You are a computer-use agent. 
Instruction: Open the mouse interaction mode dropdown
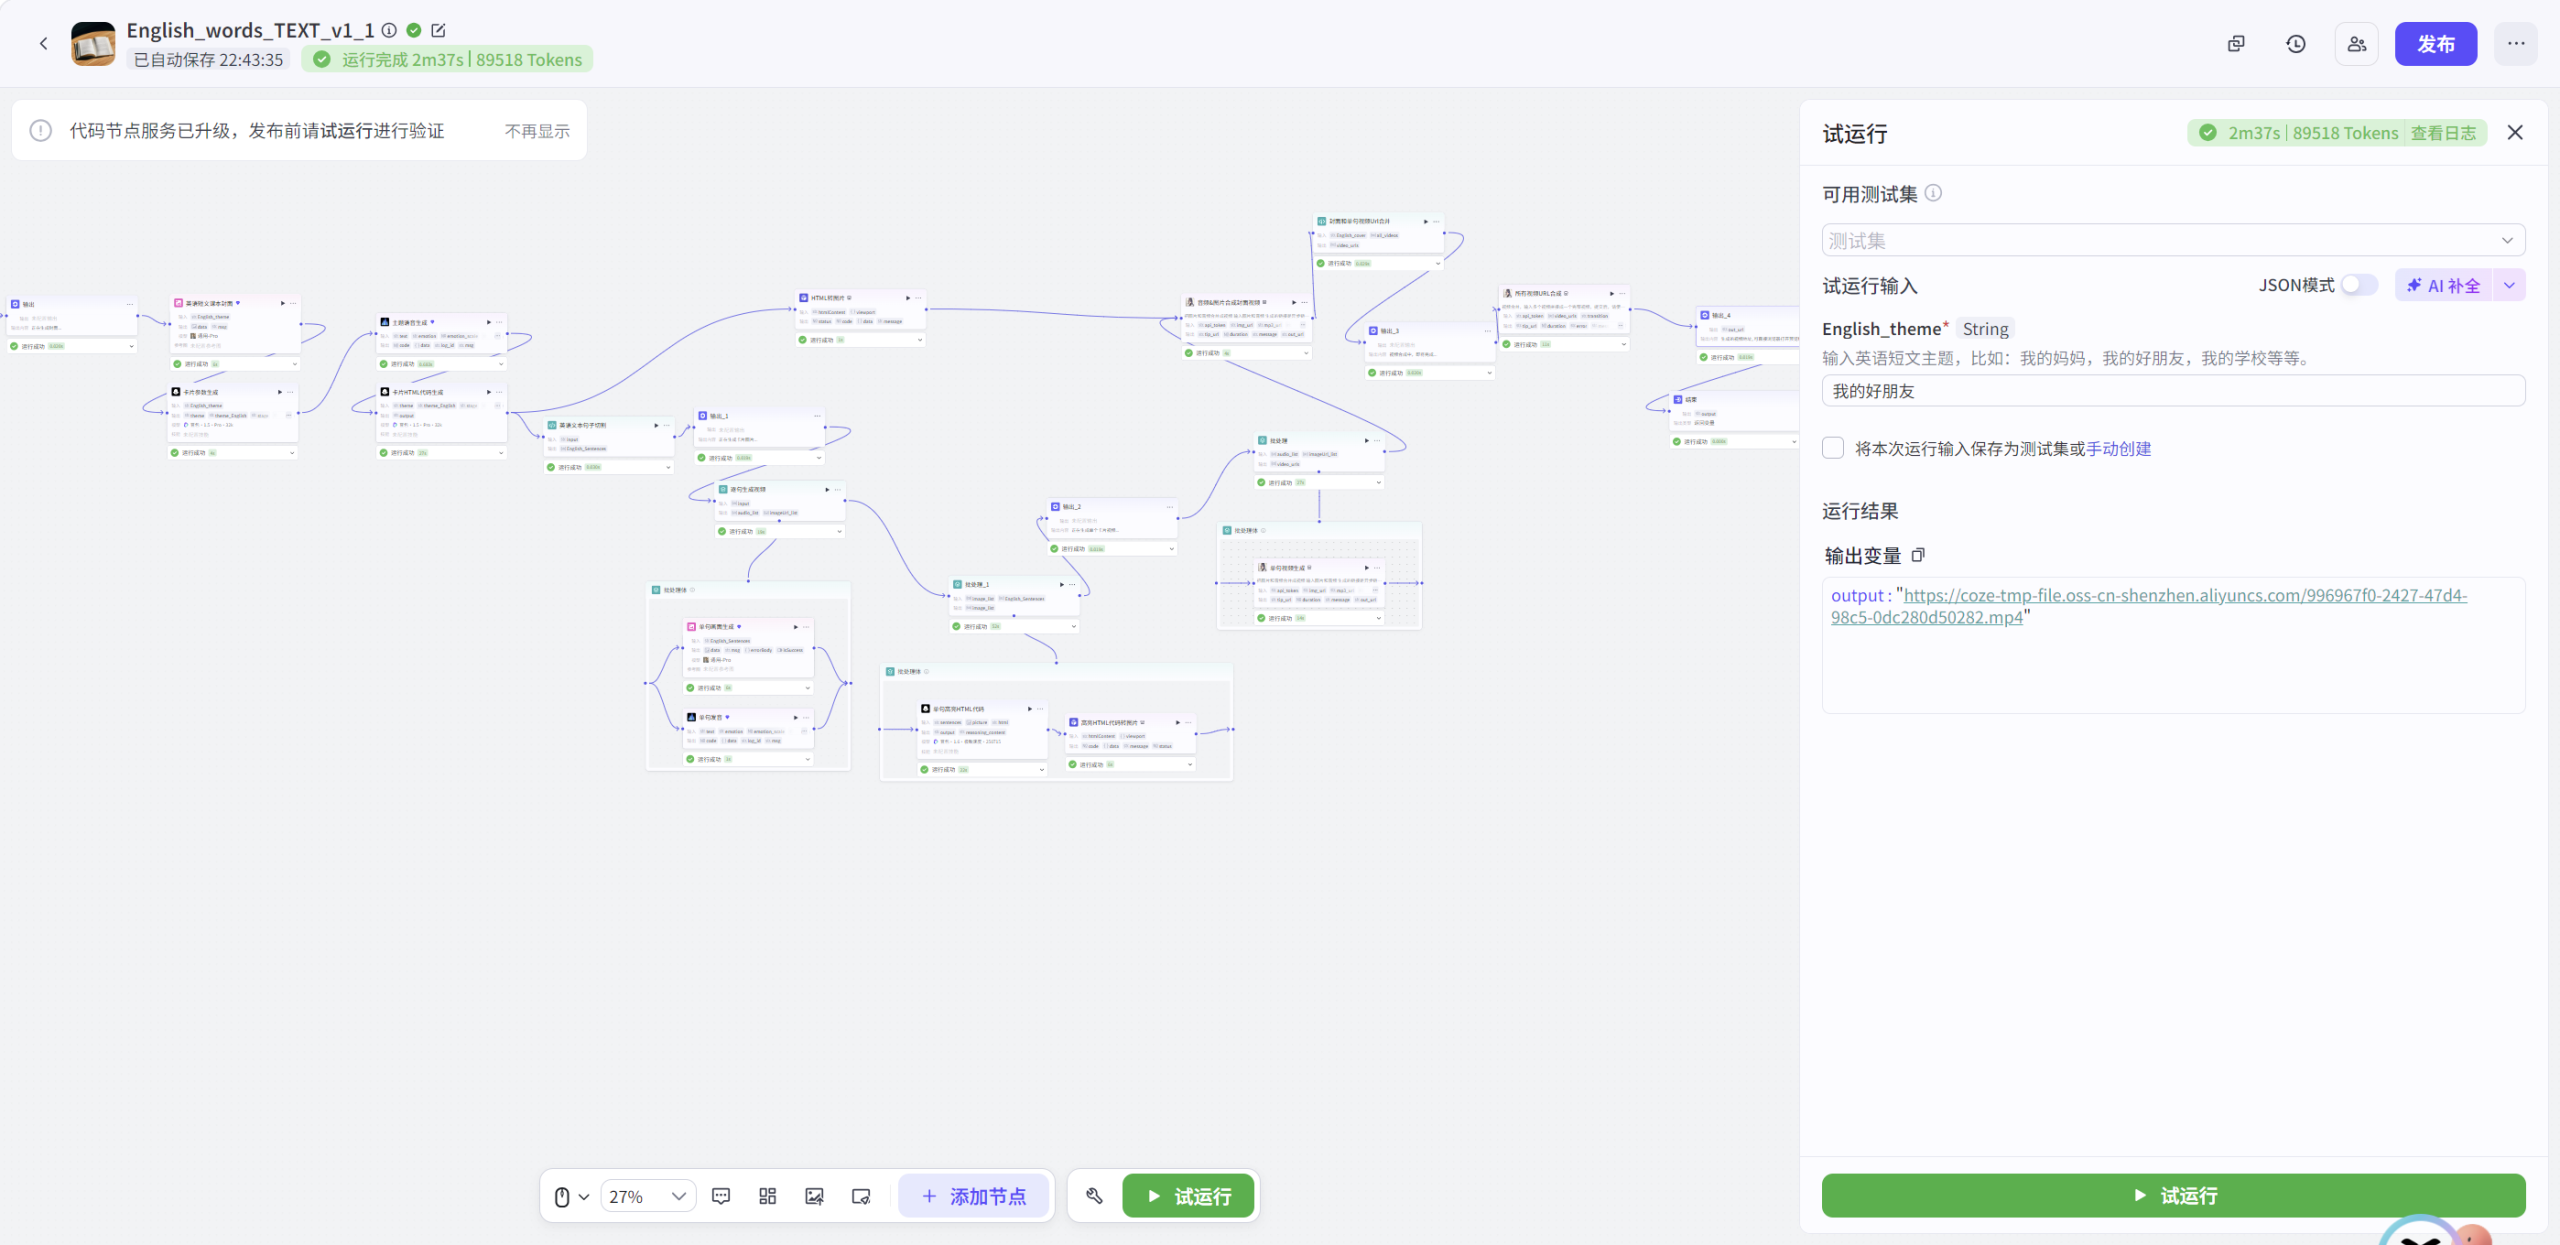[x=571, y=1196]
